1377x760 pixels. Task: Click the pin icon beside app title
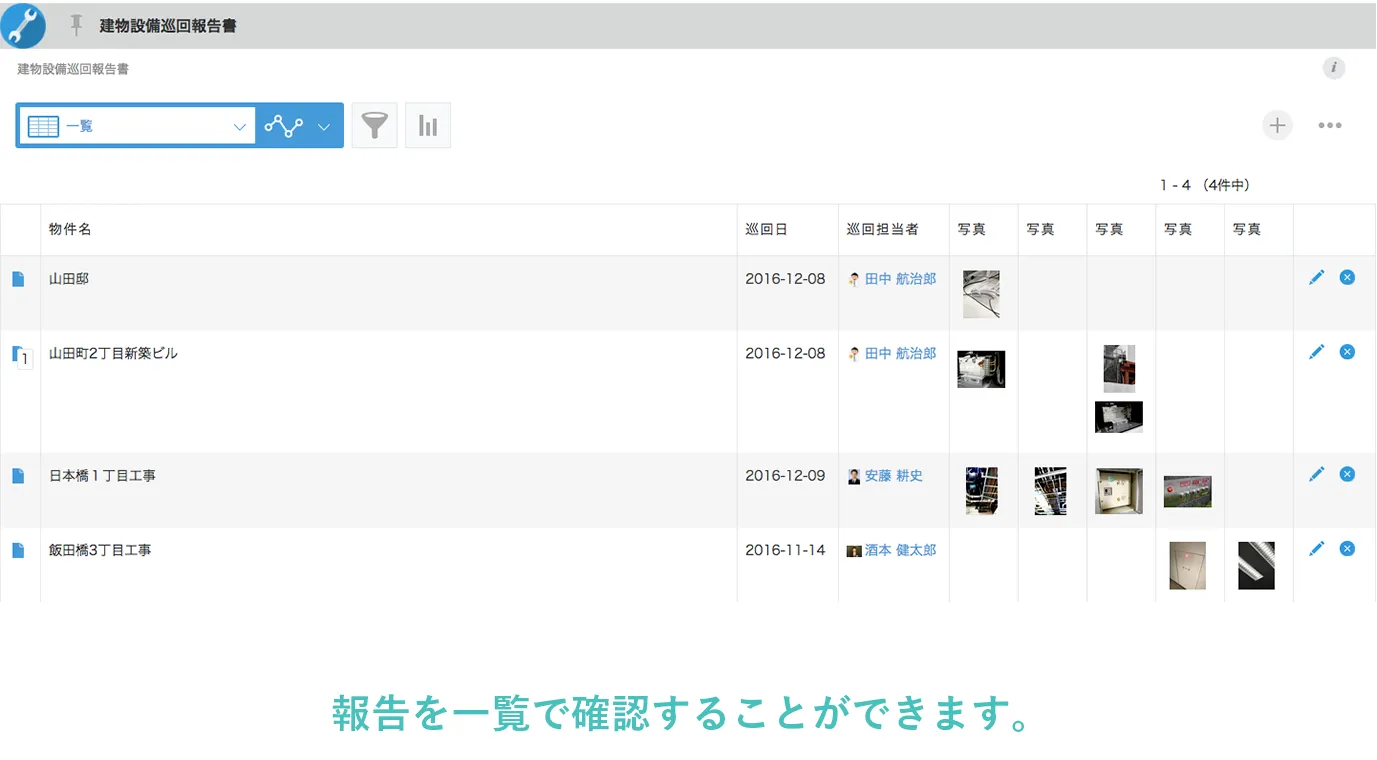coord(76,25)
